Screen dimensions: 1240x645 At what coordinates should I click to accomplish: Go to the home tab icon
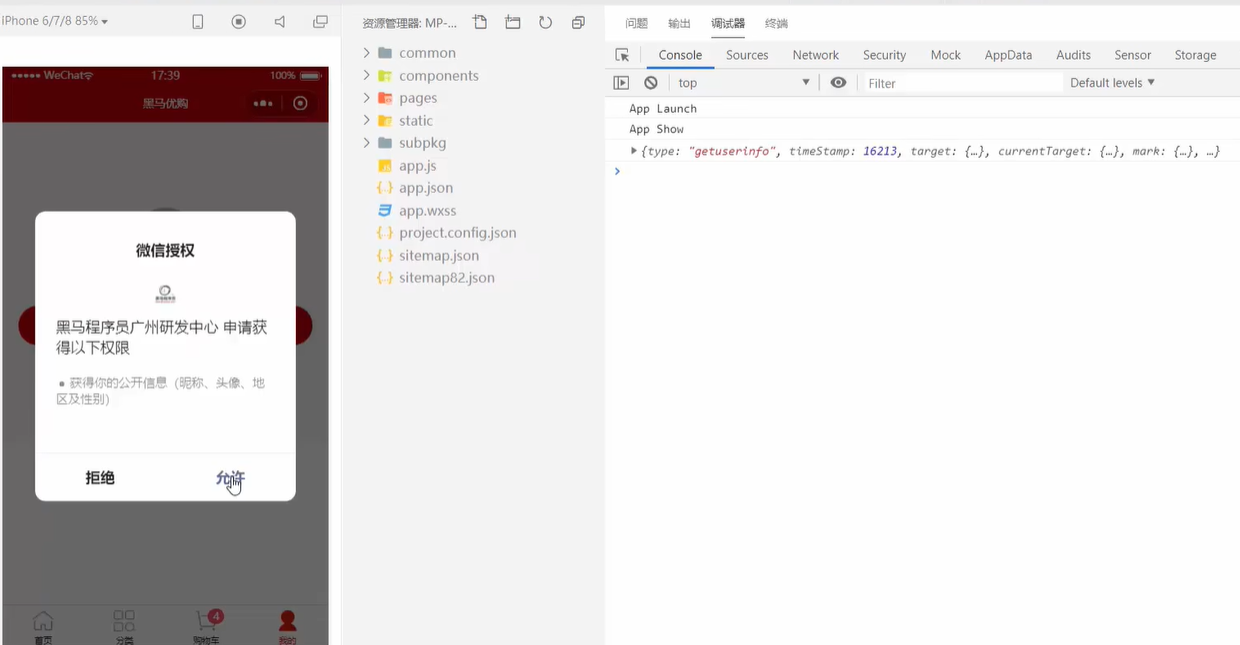(43, 627)
